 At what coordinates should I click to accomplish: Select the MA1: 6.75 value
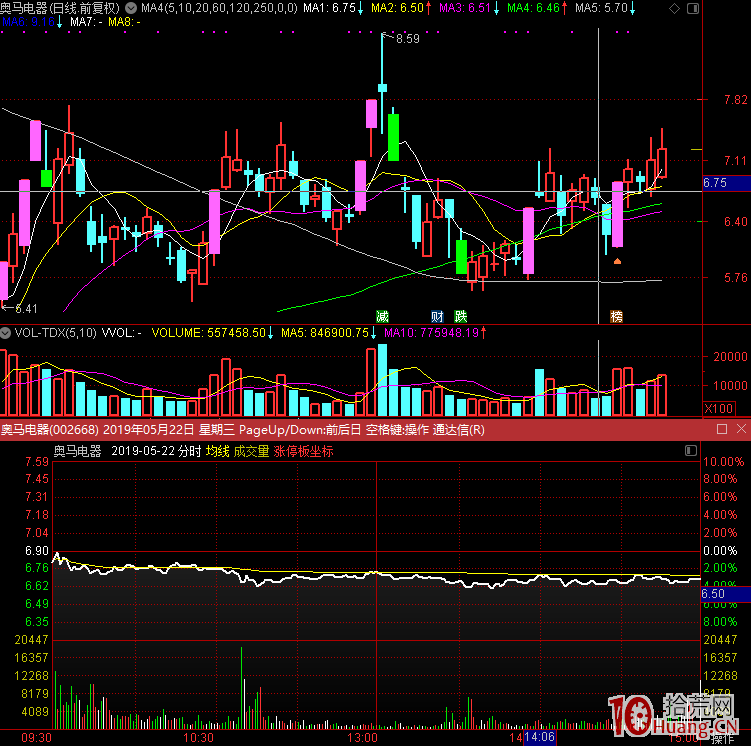[x=330, y=8]
